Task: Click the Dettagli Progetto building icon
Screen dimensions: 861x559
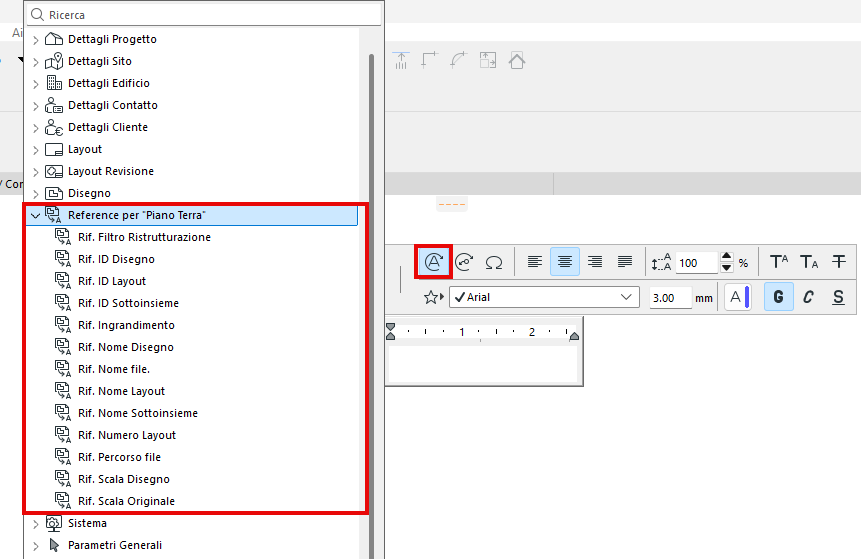Action: click(54, 39)
